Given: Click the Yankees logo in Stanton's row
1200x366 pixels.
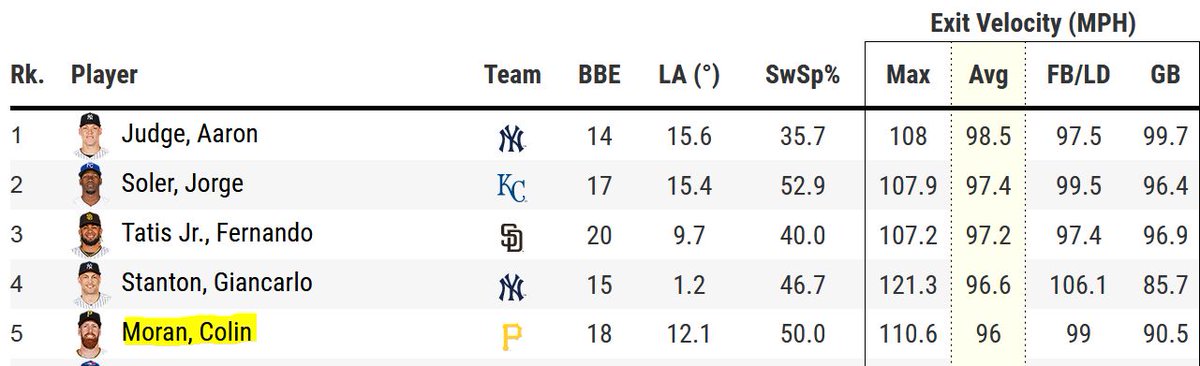Looking at the screenshot, I should tap(511, 288).
